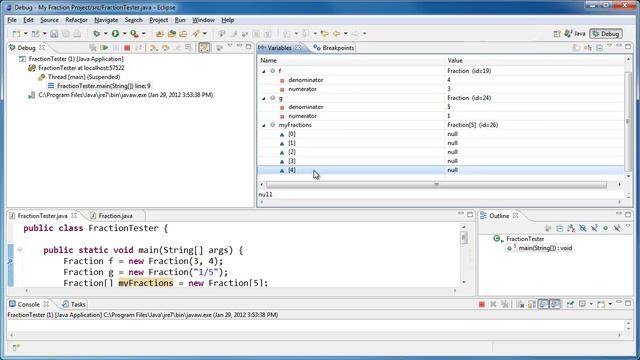Click the Run External Tools icon
Image resolution: width=640 pixels, height=360 pixels.
coord(134,33)
